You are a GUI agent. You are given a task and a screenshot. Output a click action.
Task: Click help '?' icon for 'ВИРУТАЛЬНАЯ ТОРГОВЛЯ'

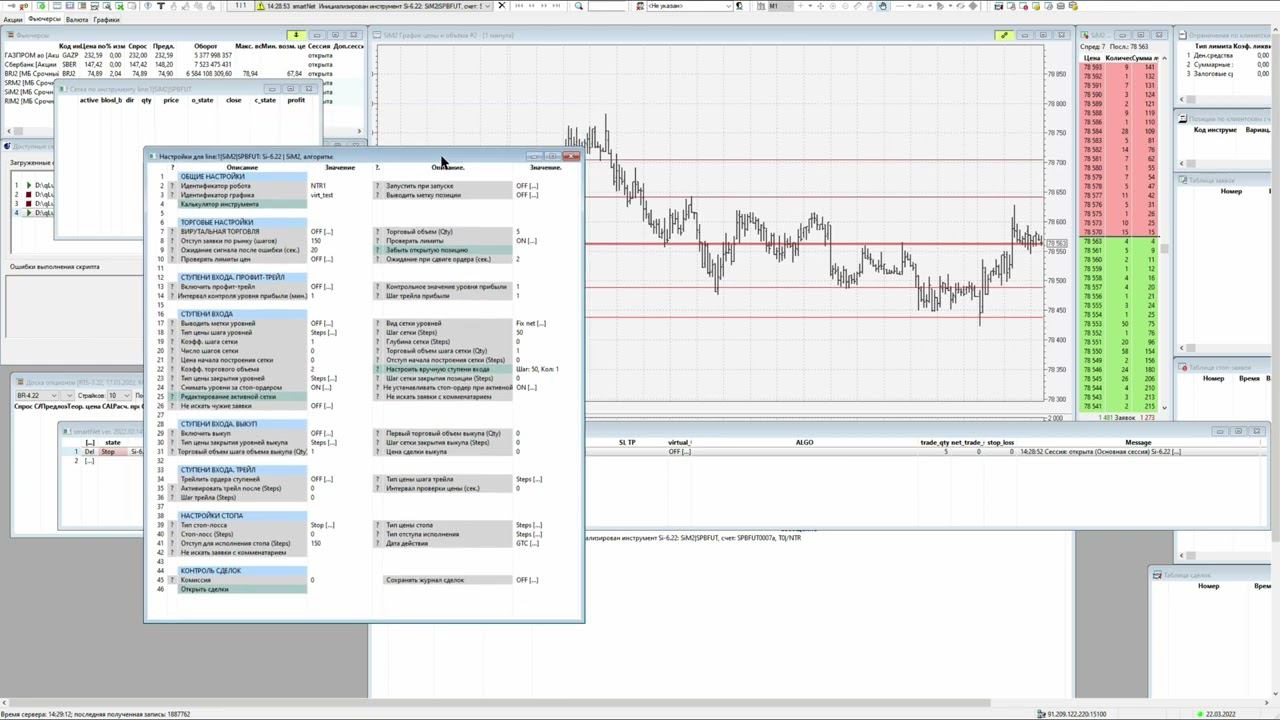172,232
